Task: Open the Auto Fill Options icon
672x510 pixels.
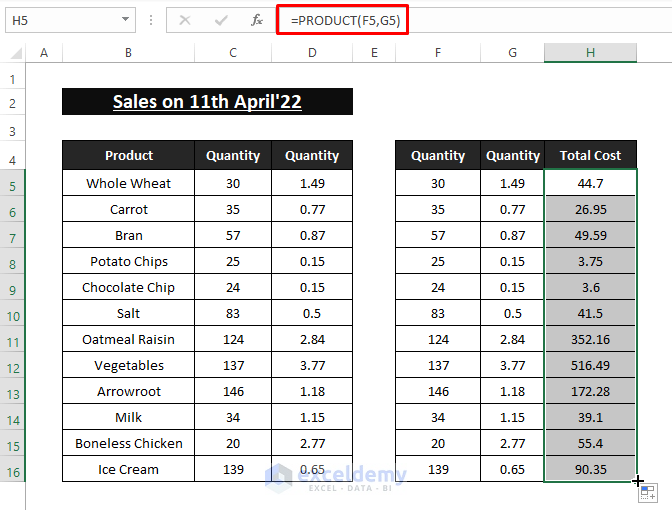Action: [x=647, y=493]
